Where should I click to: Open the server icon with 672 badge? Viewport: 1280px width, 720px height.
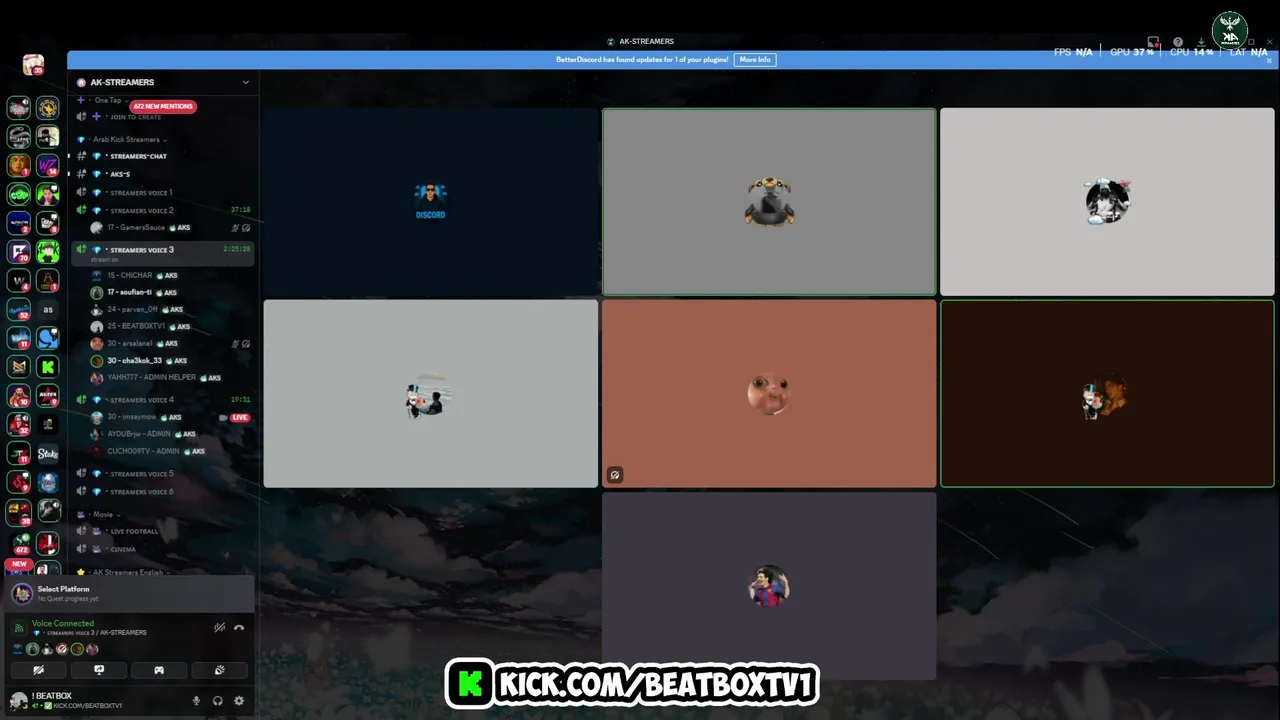[x=19, y=543]
